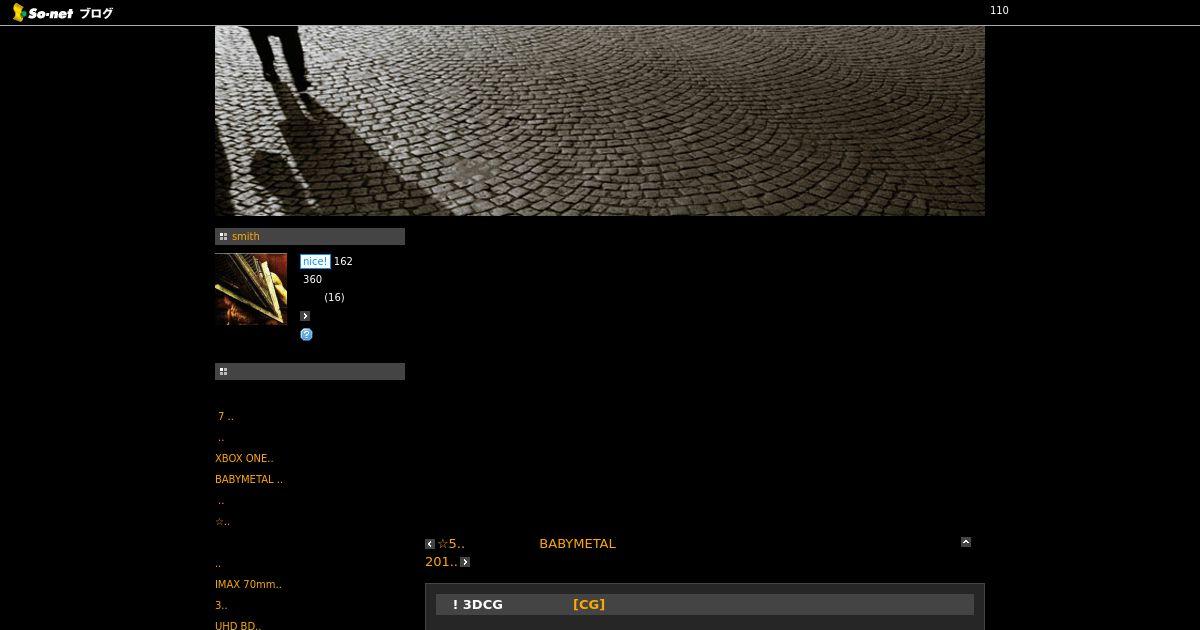Open the 7 .. sidebar link
Image resolution: width=1200 pixels, height=630 pixels.
click(x=225, y=416)
